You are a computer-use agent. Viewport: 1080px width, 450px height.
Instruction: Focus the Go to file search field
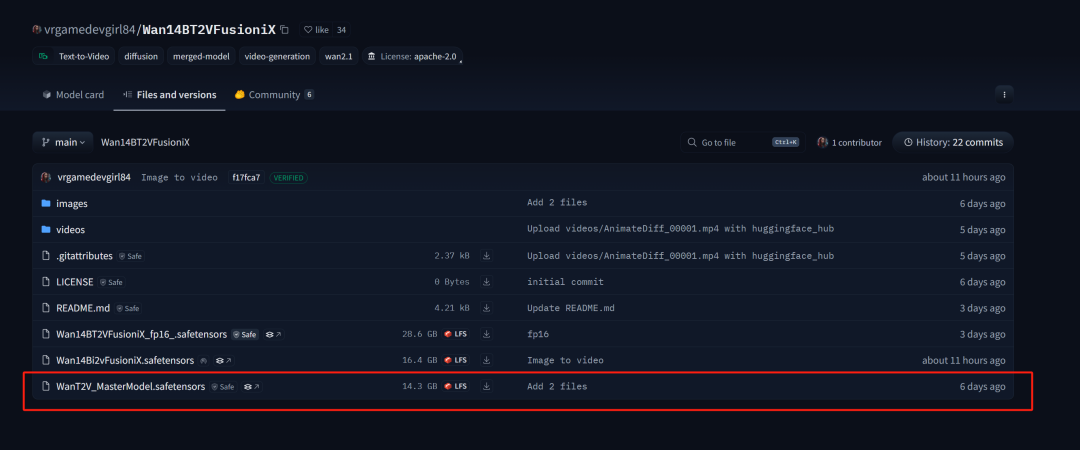[x=743, y=143]
